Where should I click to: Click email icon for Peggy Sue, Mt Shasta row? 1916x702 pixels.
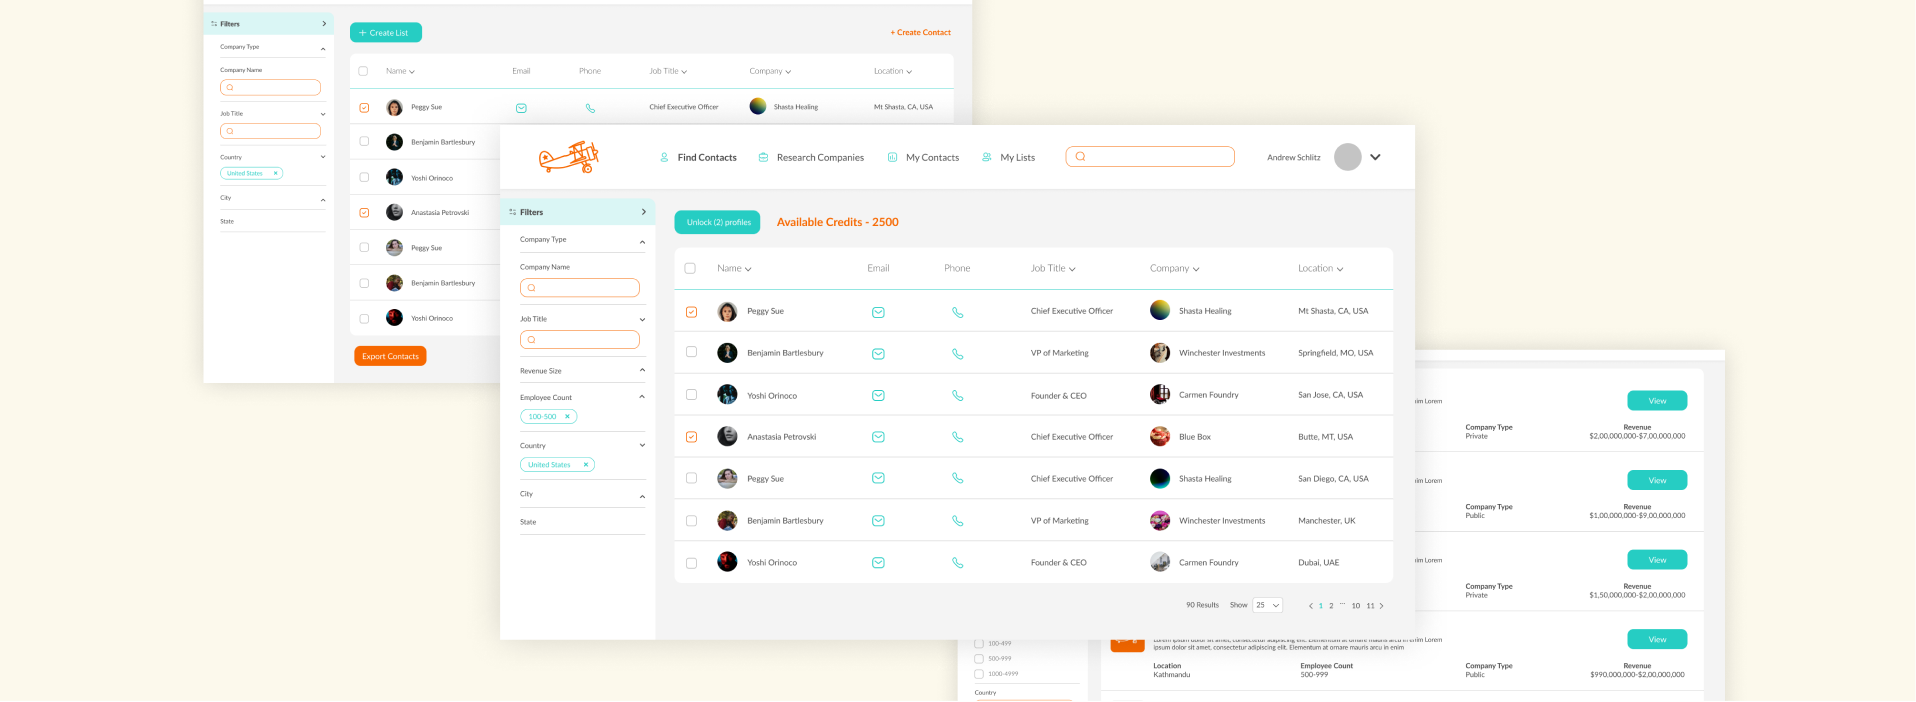click(x=878, y=312)
